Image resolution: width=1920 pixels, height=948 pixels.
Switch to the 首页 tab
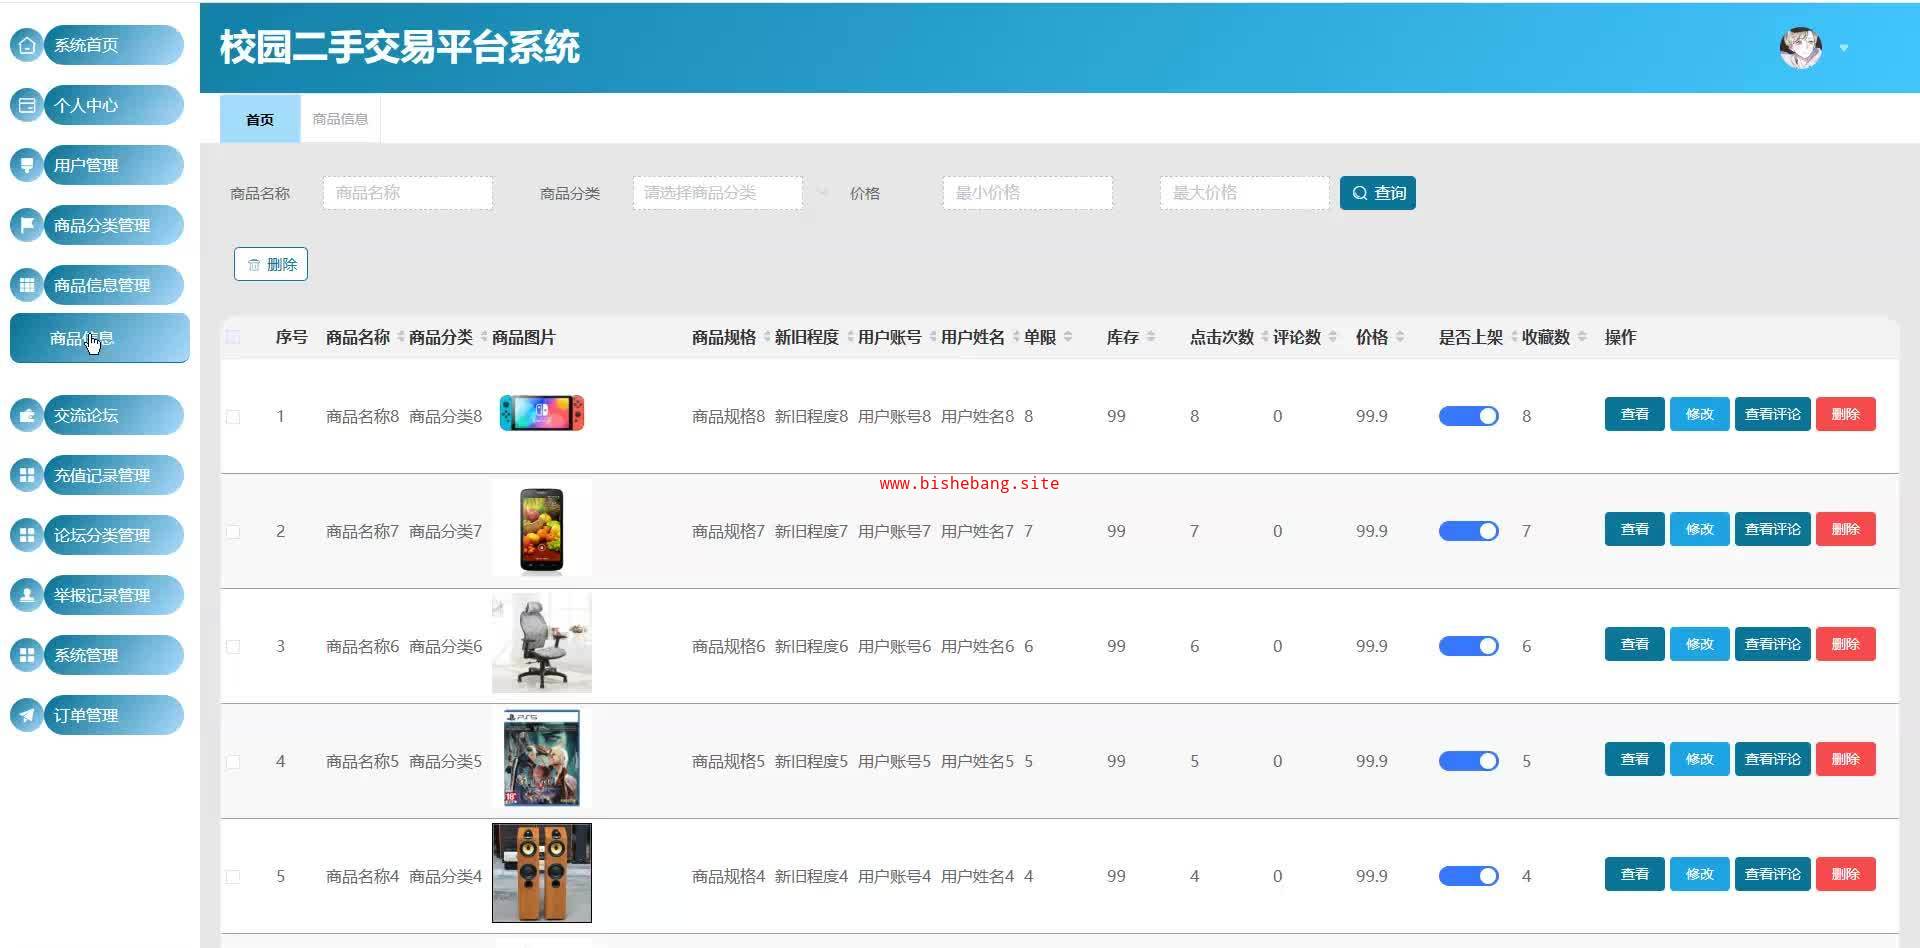(x=260, y=119)
